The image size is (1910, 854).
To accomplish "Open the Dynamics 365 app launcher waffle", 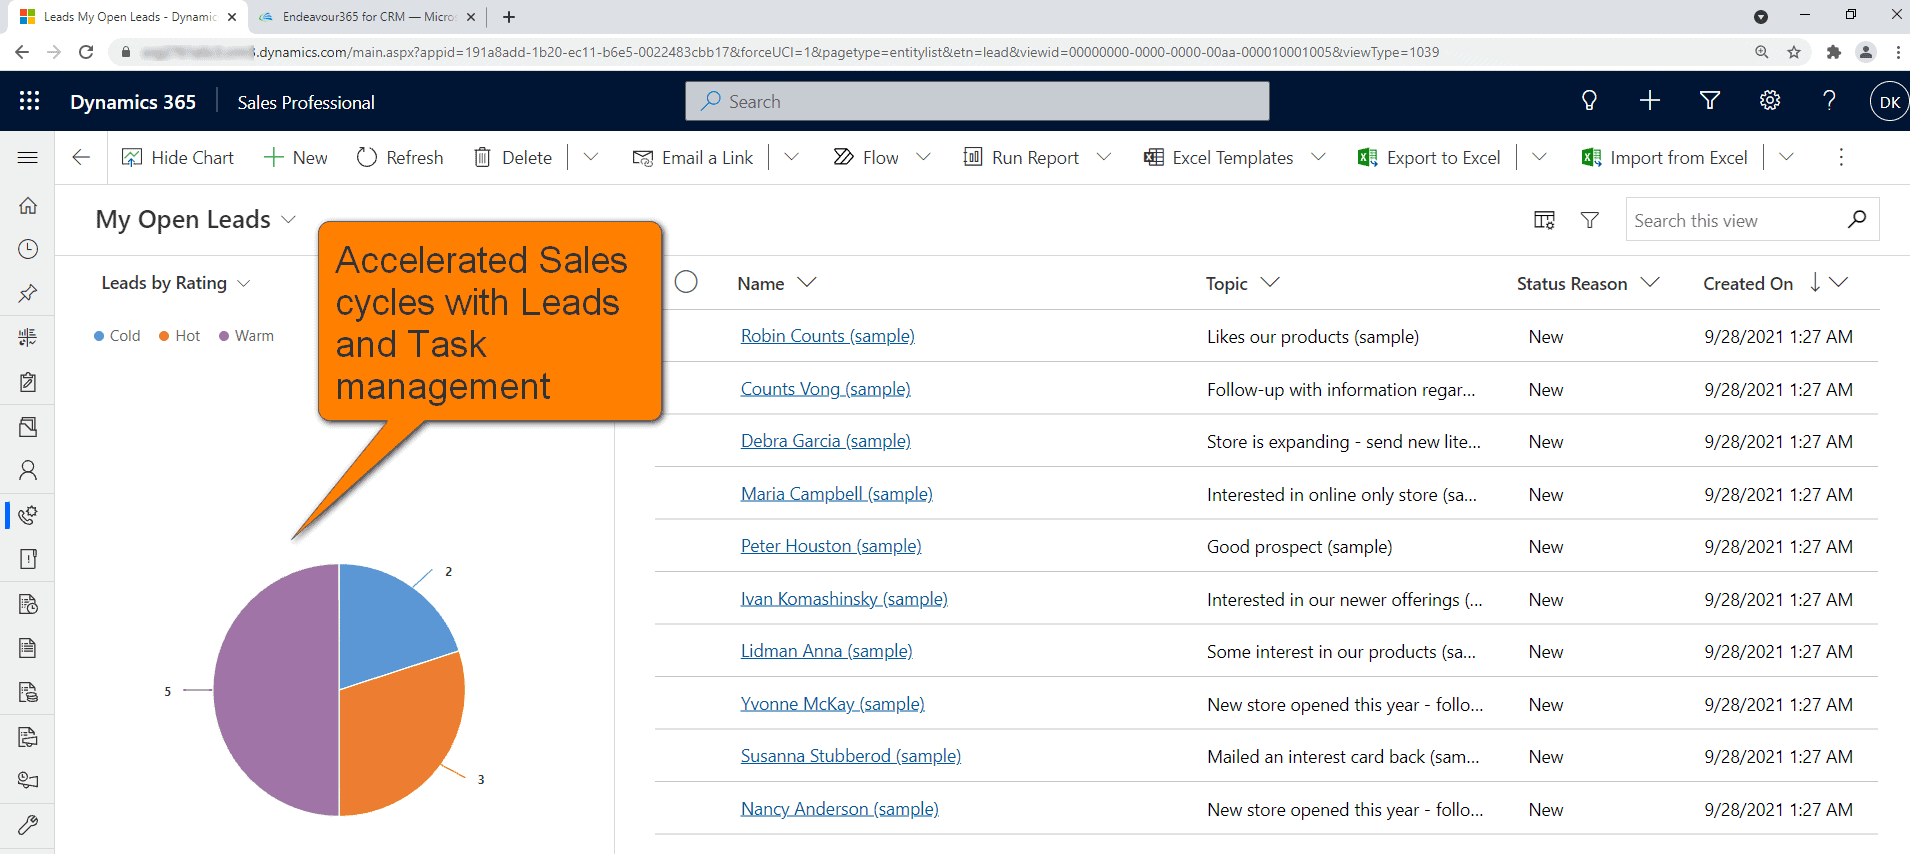I will coord(29,101).
